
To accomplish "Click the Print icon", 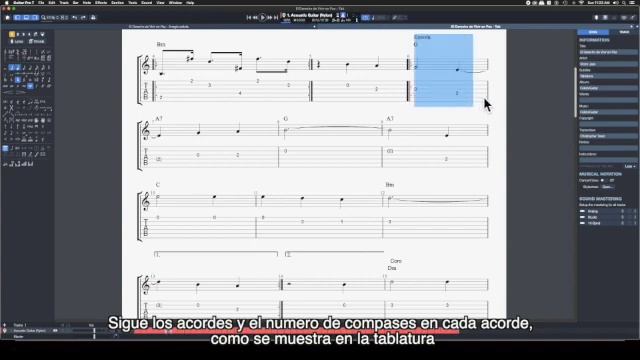I will (x=93, y=18).
